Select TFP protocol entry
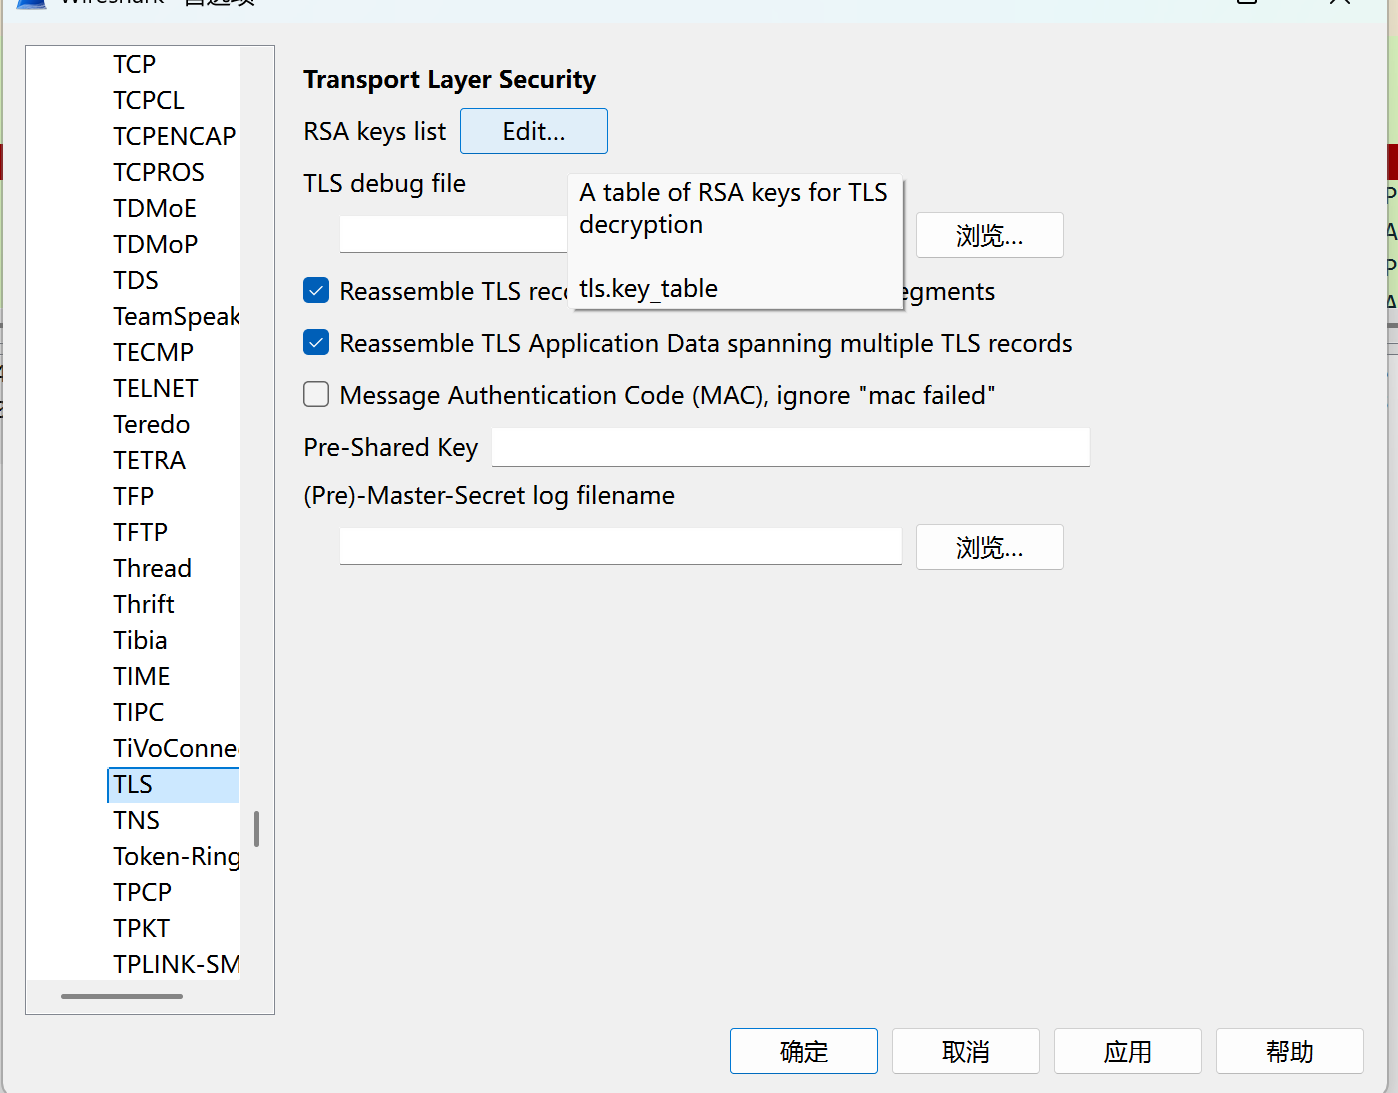 133,496
